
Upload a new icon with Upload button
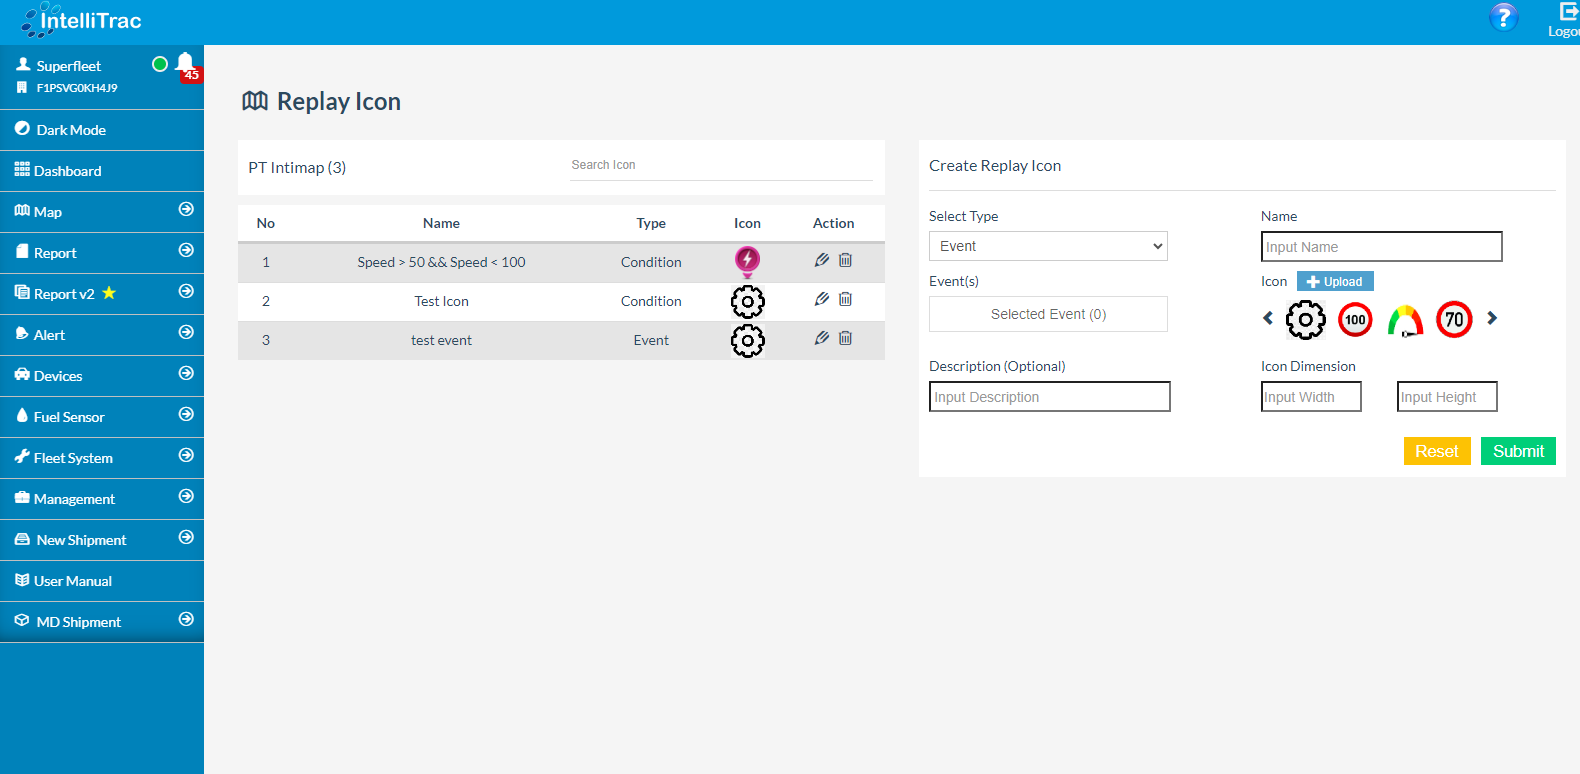pyautogui.click(x=1335, y=282)
